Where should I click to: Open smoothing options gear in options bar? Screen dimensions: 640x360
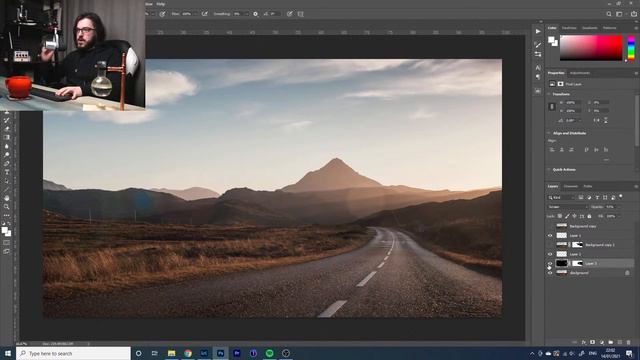pos(256,14)
